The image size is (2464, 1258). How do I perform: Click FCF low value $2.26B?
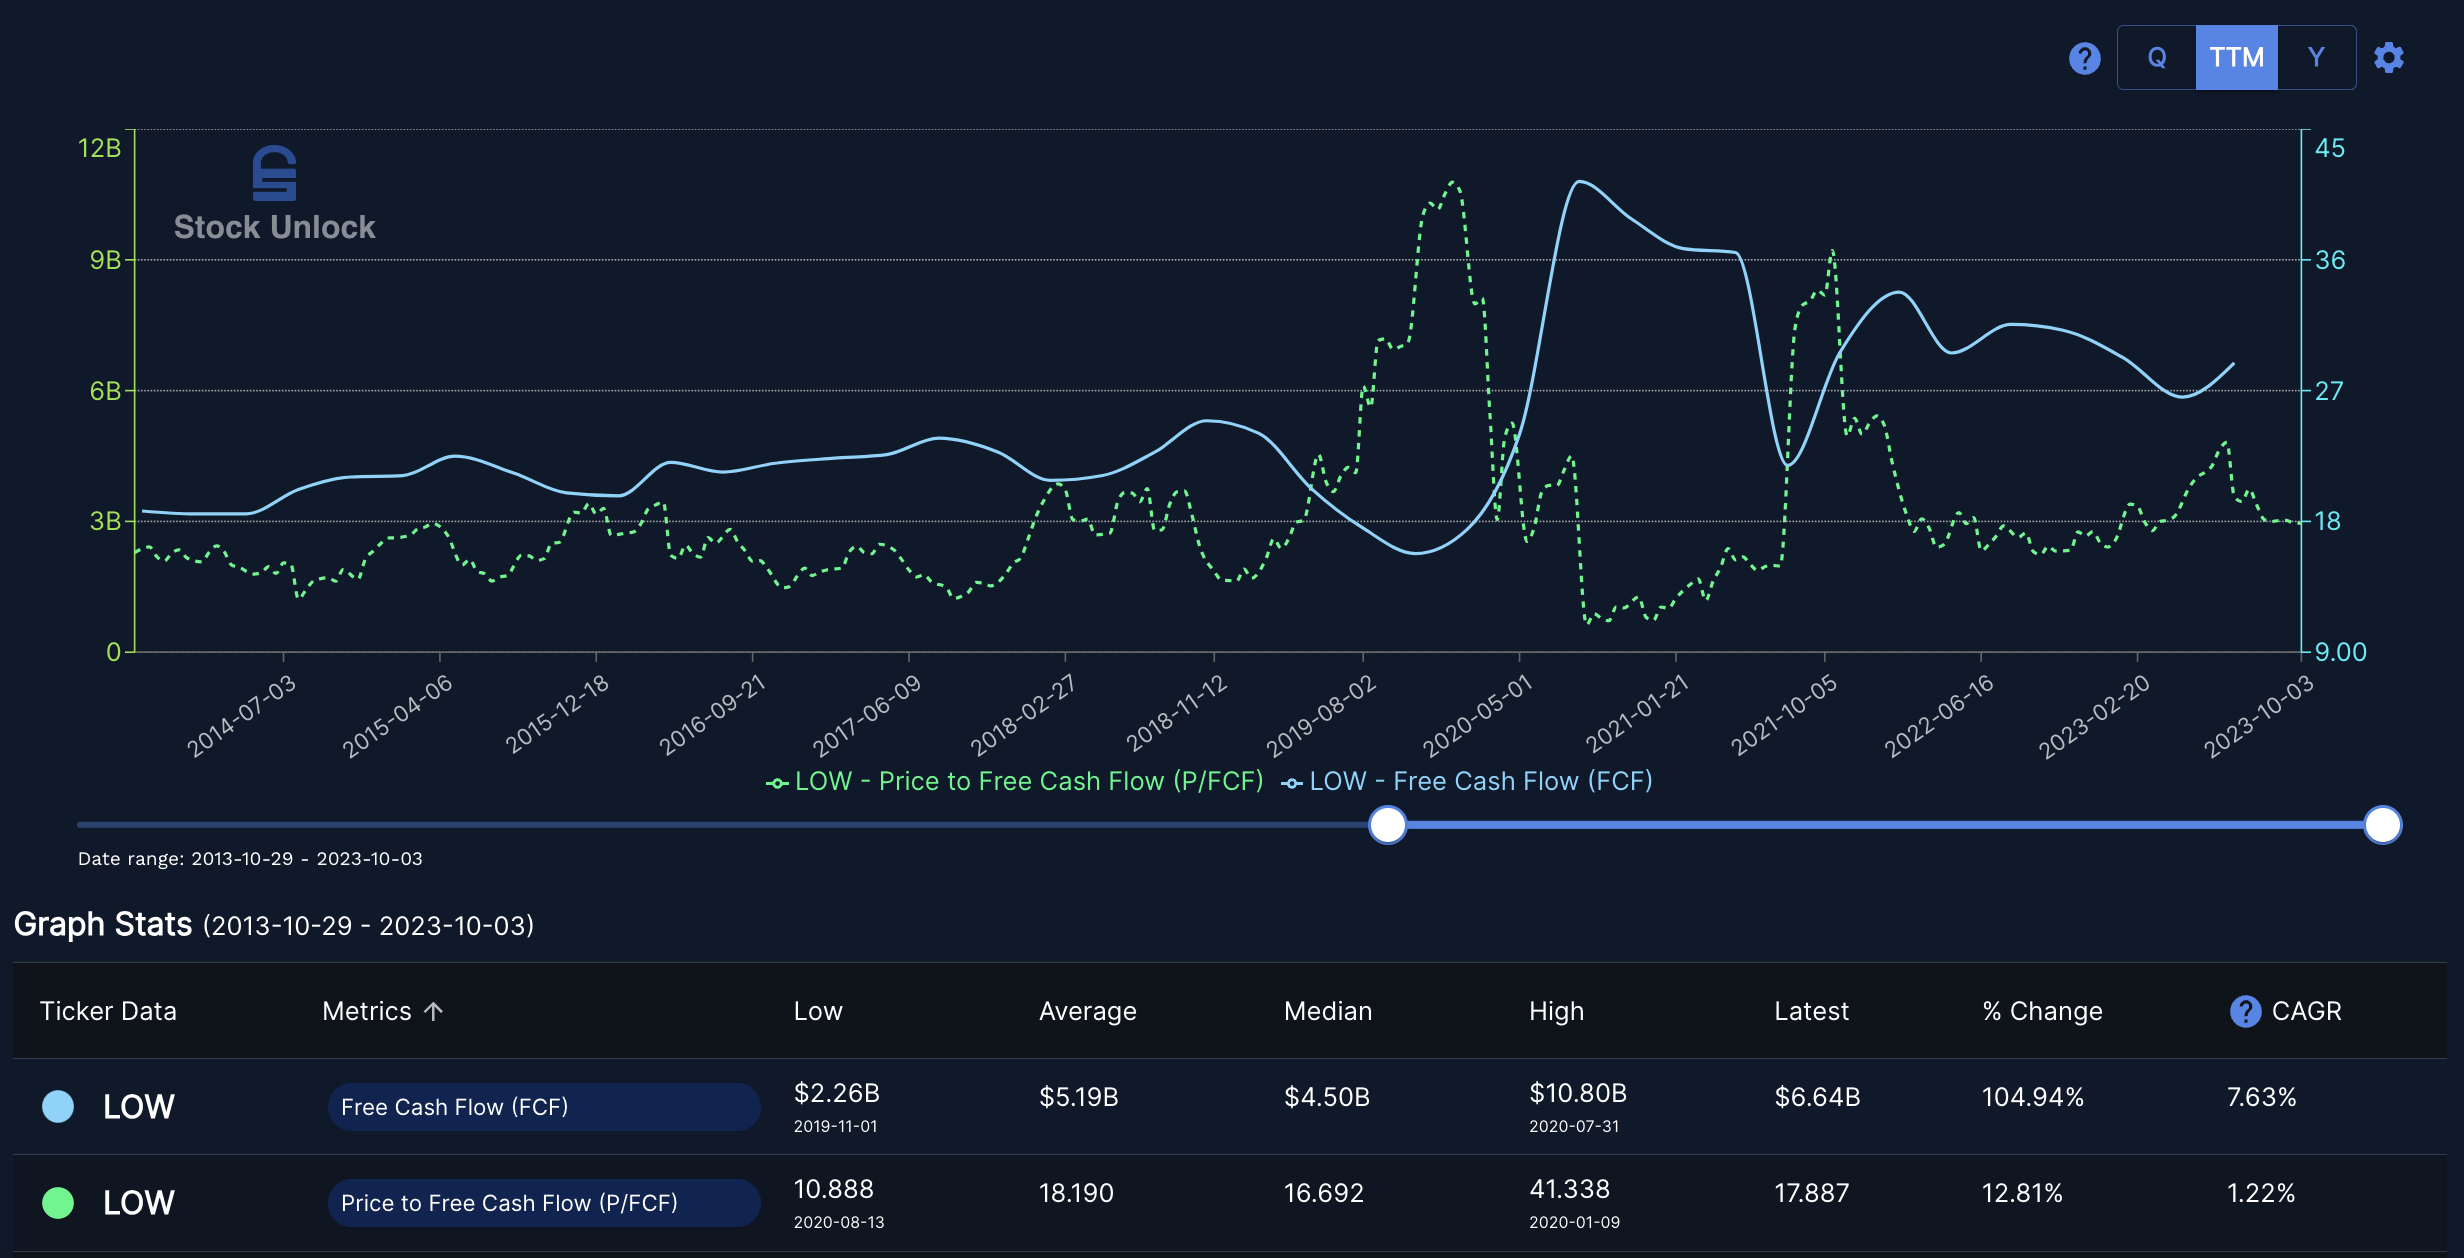point(837,1093)
